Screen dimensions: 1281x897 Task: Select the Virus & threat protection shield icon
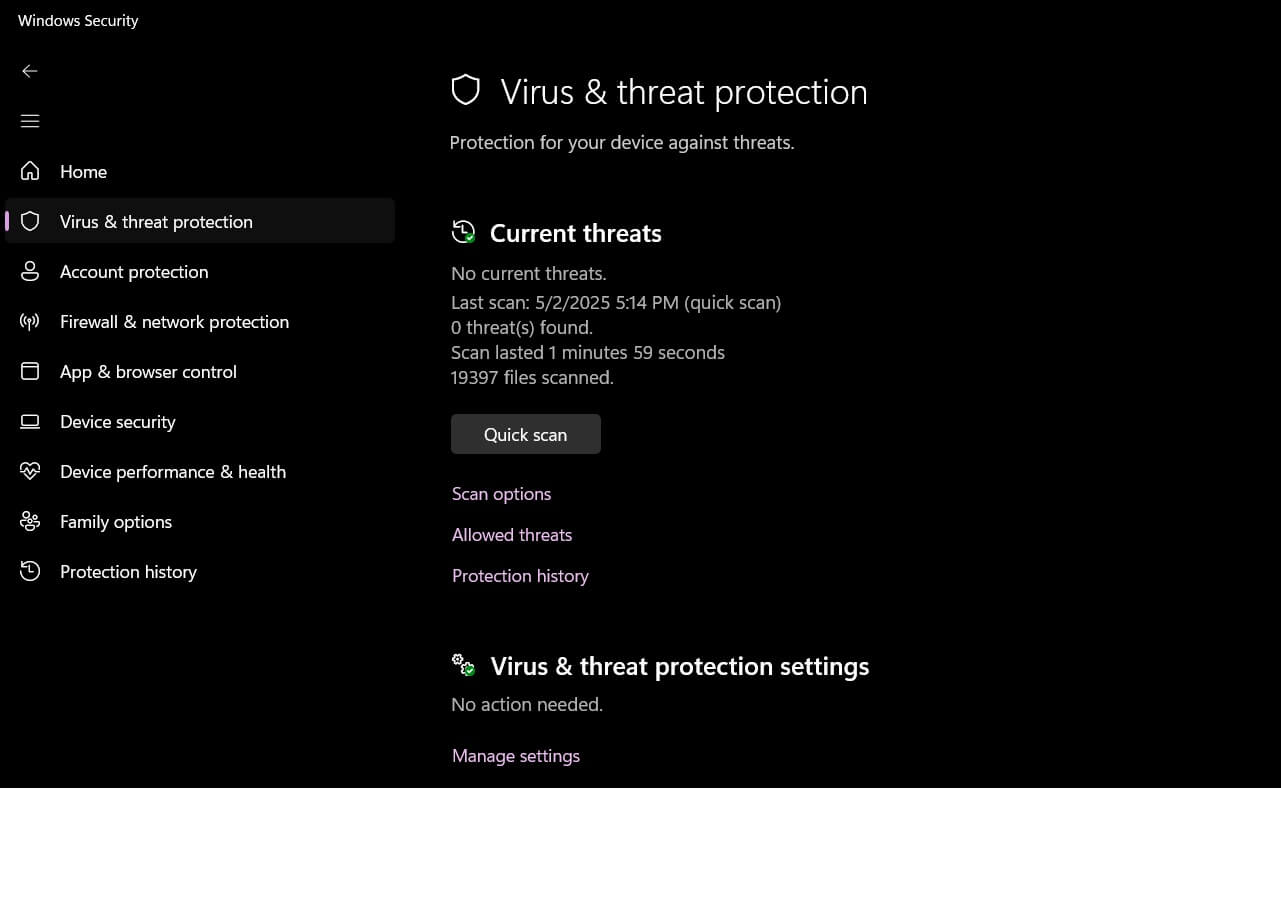tap(30, 221)
